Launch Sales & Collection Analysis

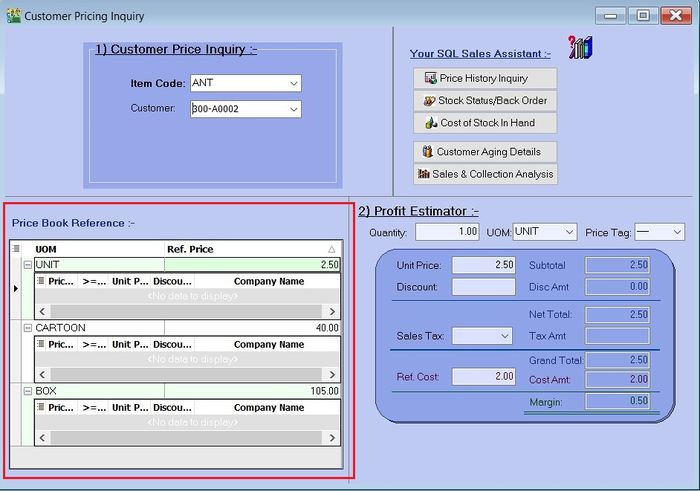point(484,174)
